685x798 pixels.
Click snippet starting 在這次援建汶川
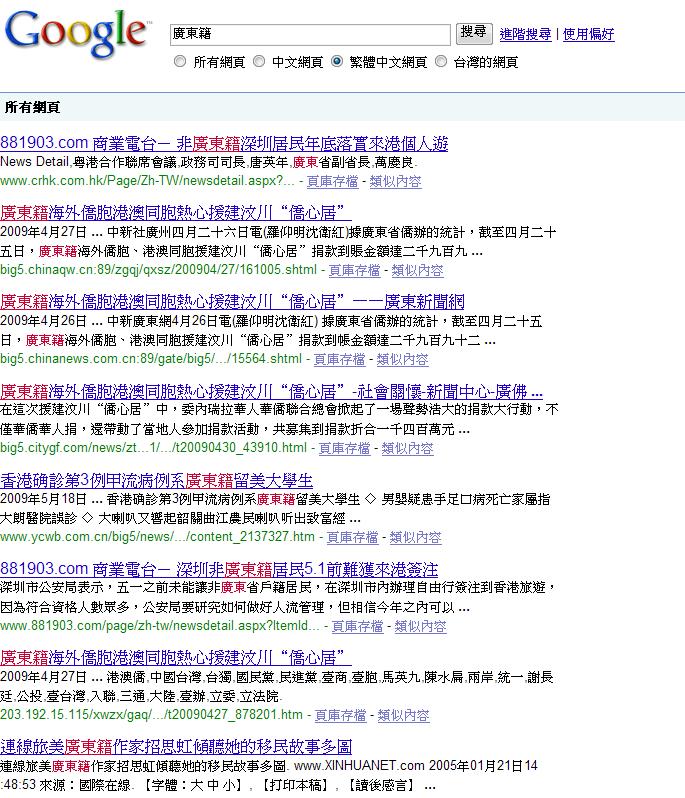pos(279,419)
